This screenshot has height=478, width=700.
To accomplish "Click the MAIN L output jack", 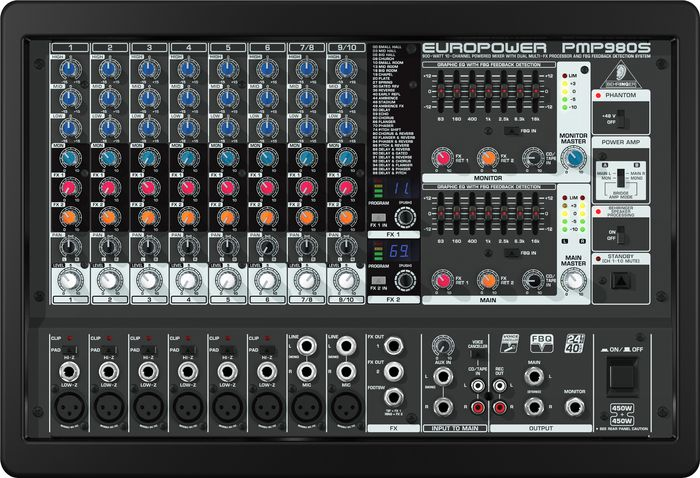I will (534, 377).
